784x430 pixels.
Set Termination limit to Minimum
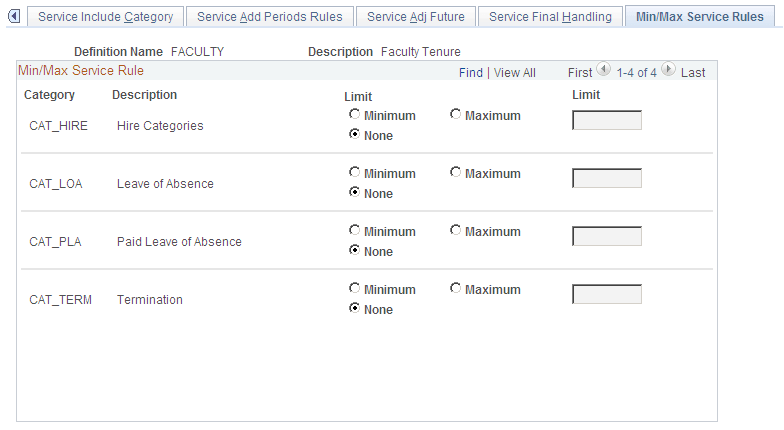tap(354, 288)
